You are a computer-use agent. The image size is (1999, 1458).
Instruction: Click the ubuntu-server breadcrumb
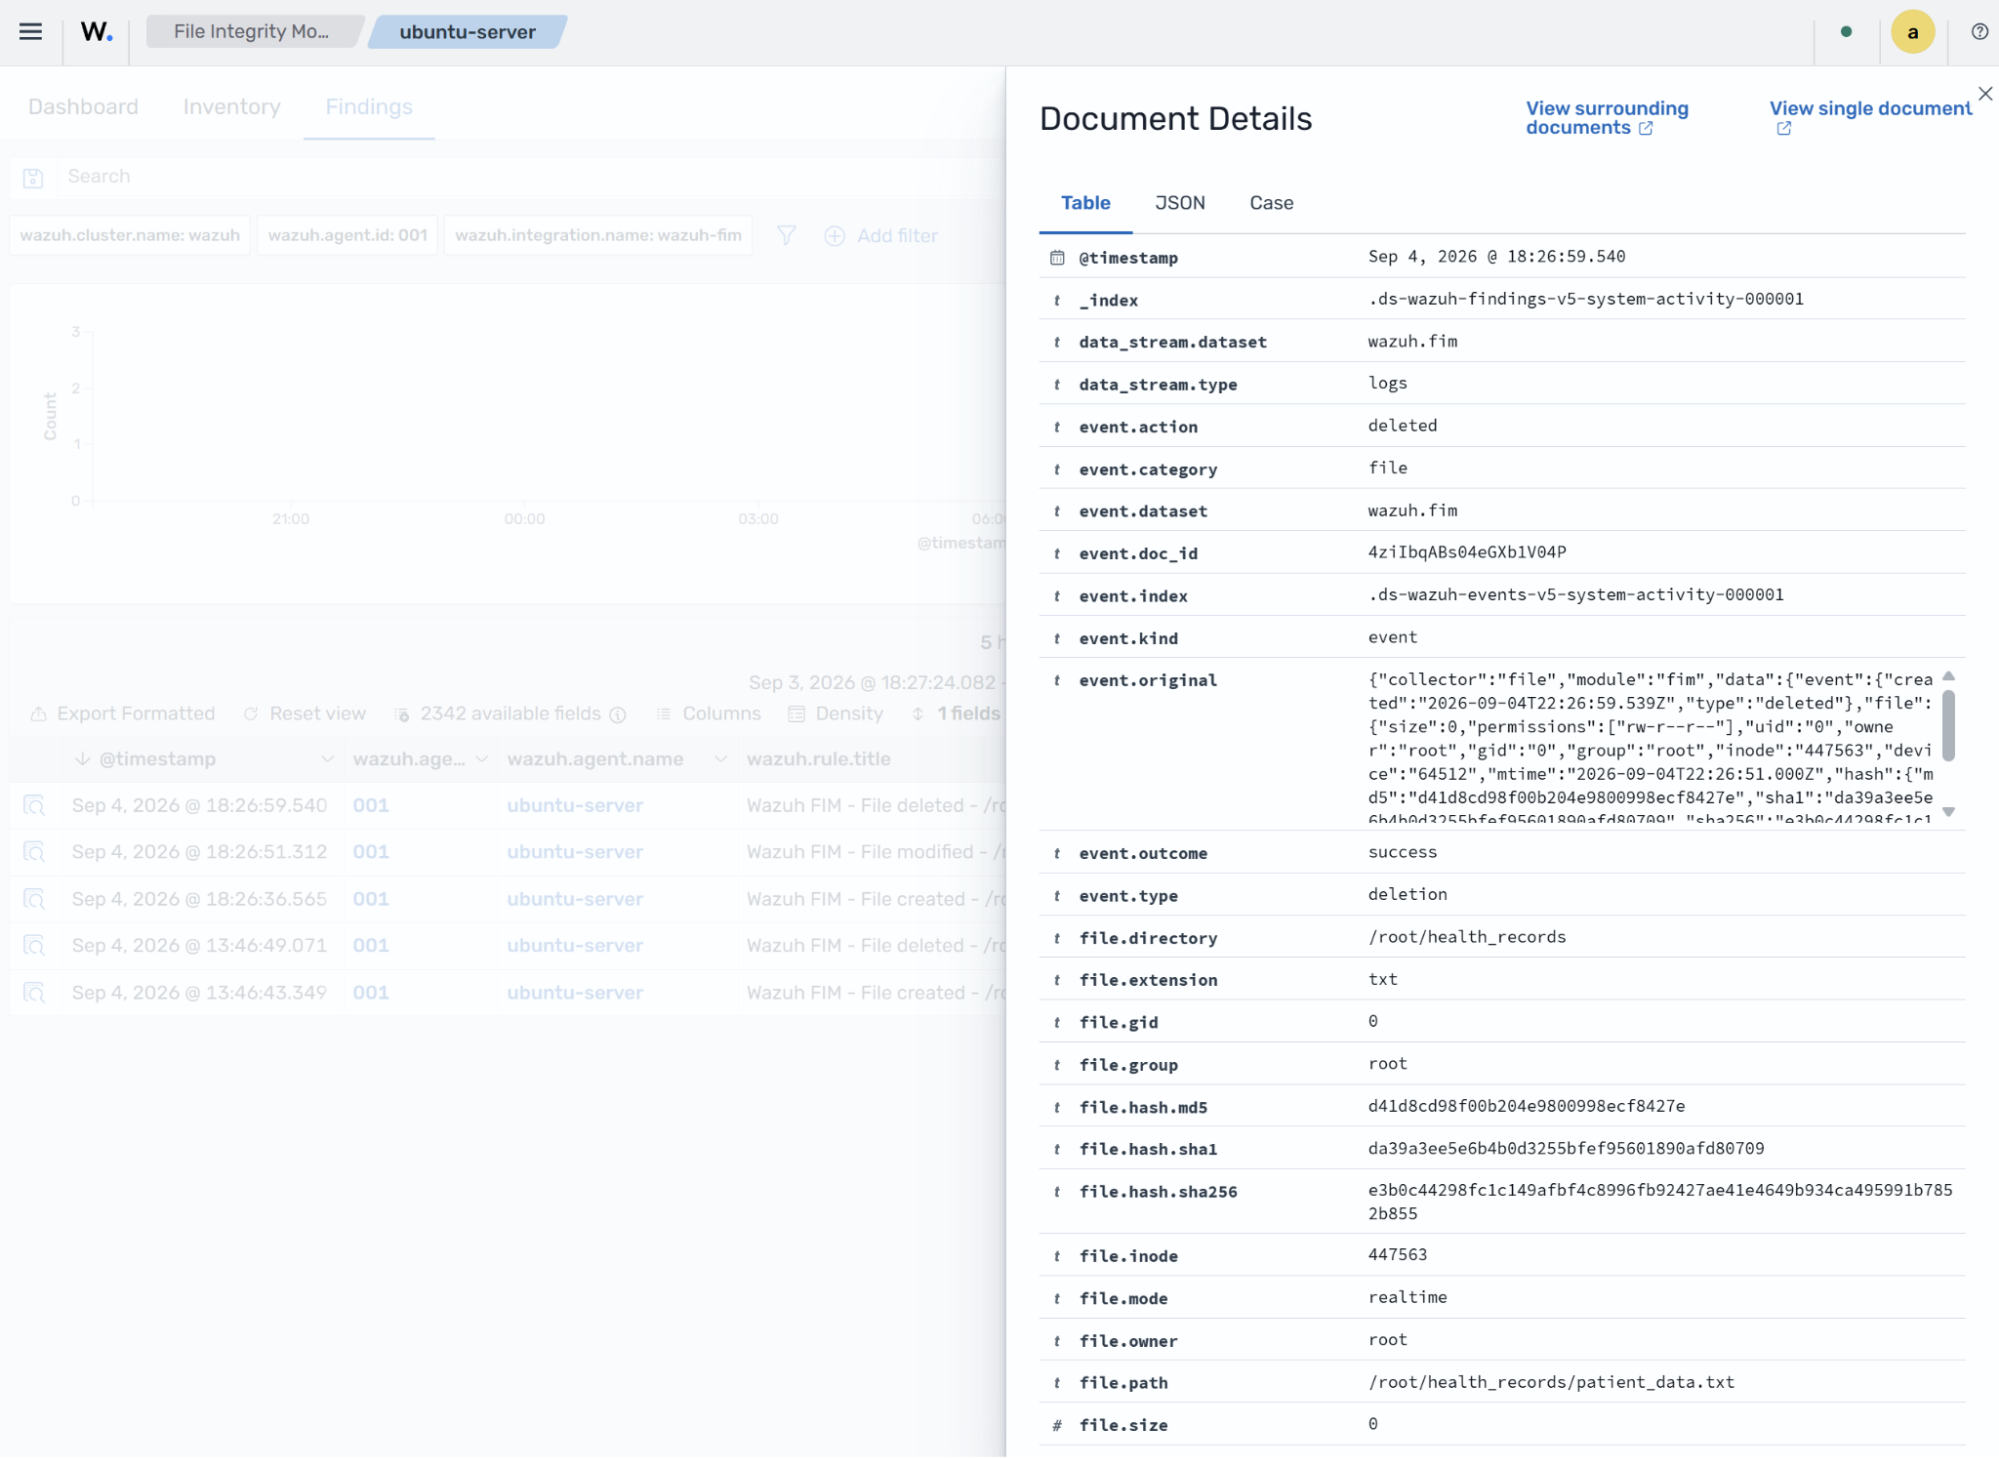tap(467, 32)
